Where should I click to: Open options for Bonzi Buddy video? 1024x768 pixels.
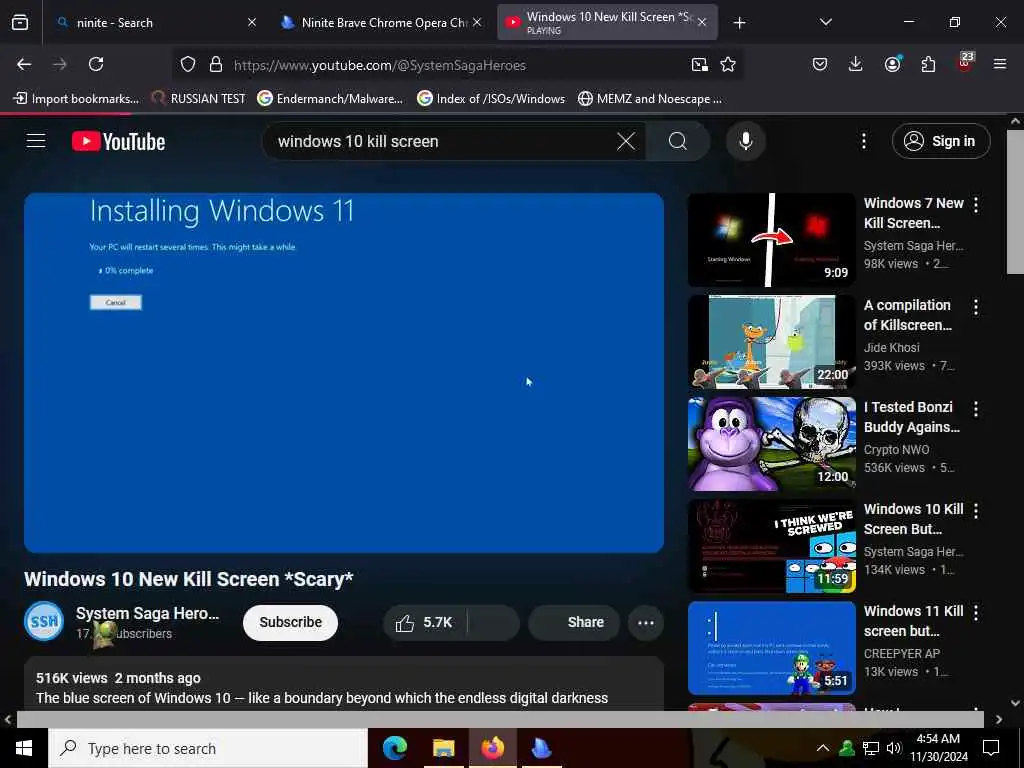point(976,409)
